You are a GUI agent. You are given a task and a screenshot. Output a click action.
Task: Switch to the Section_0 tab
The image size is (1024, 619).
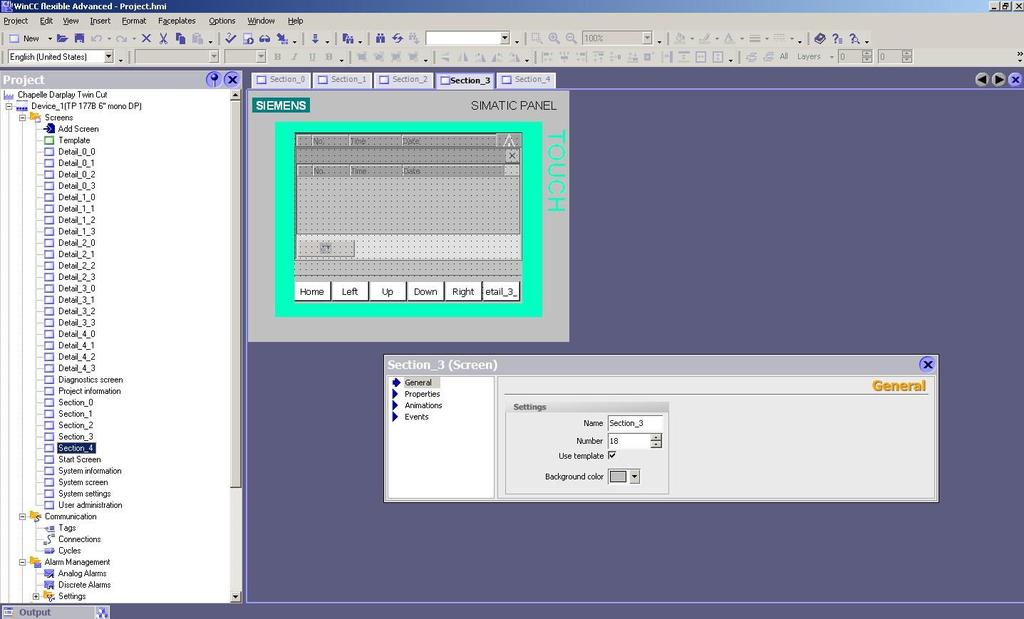281,80
